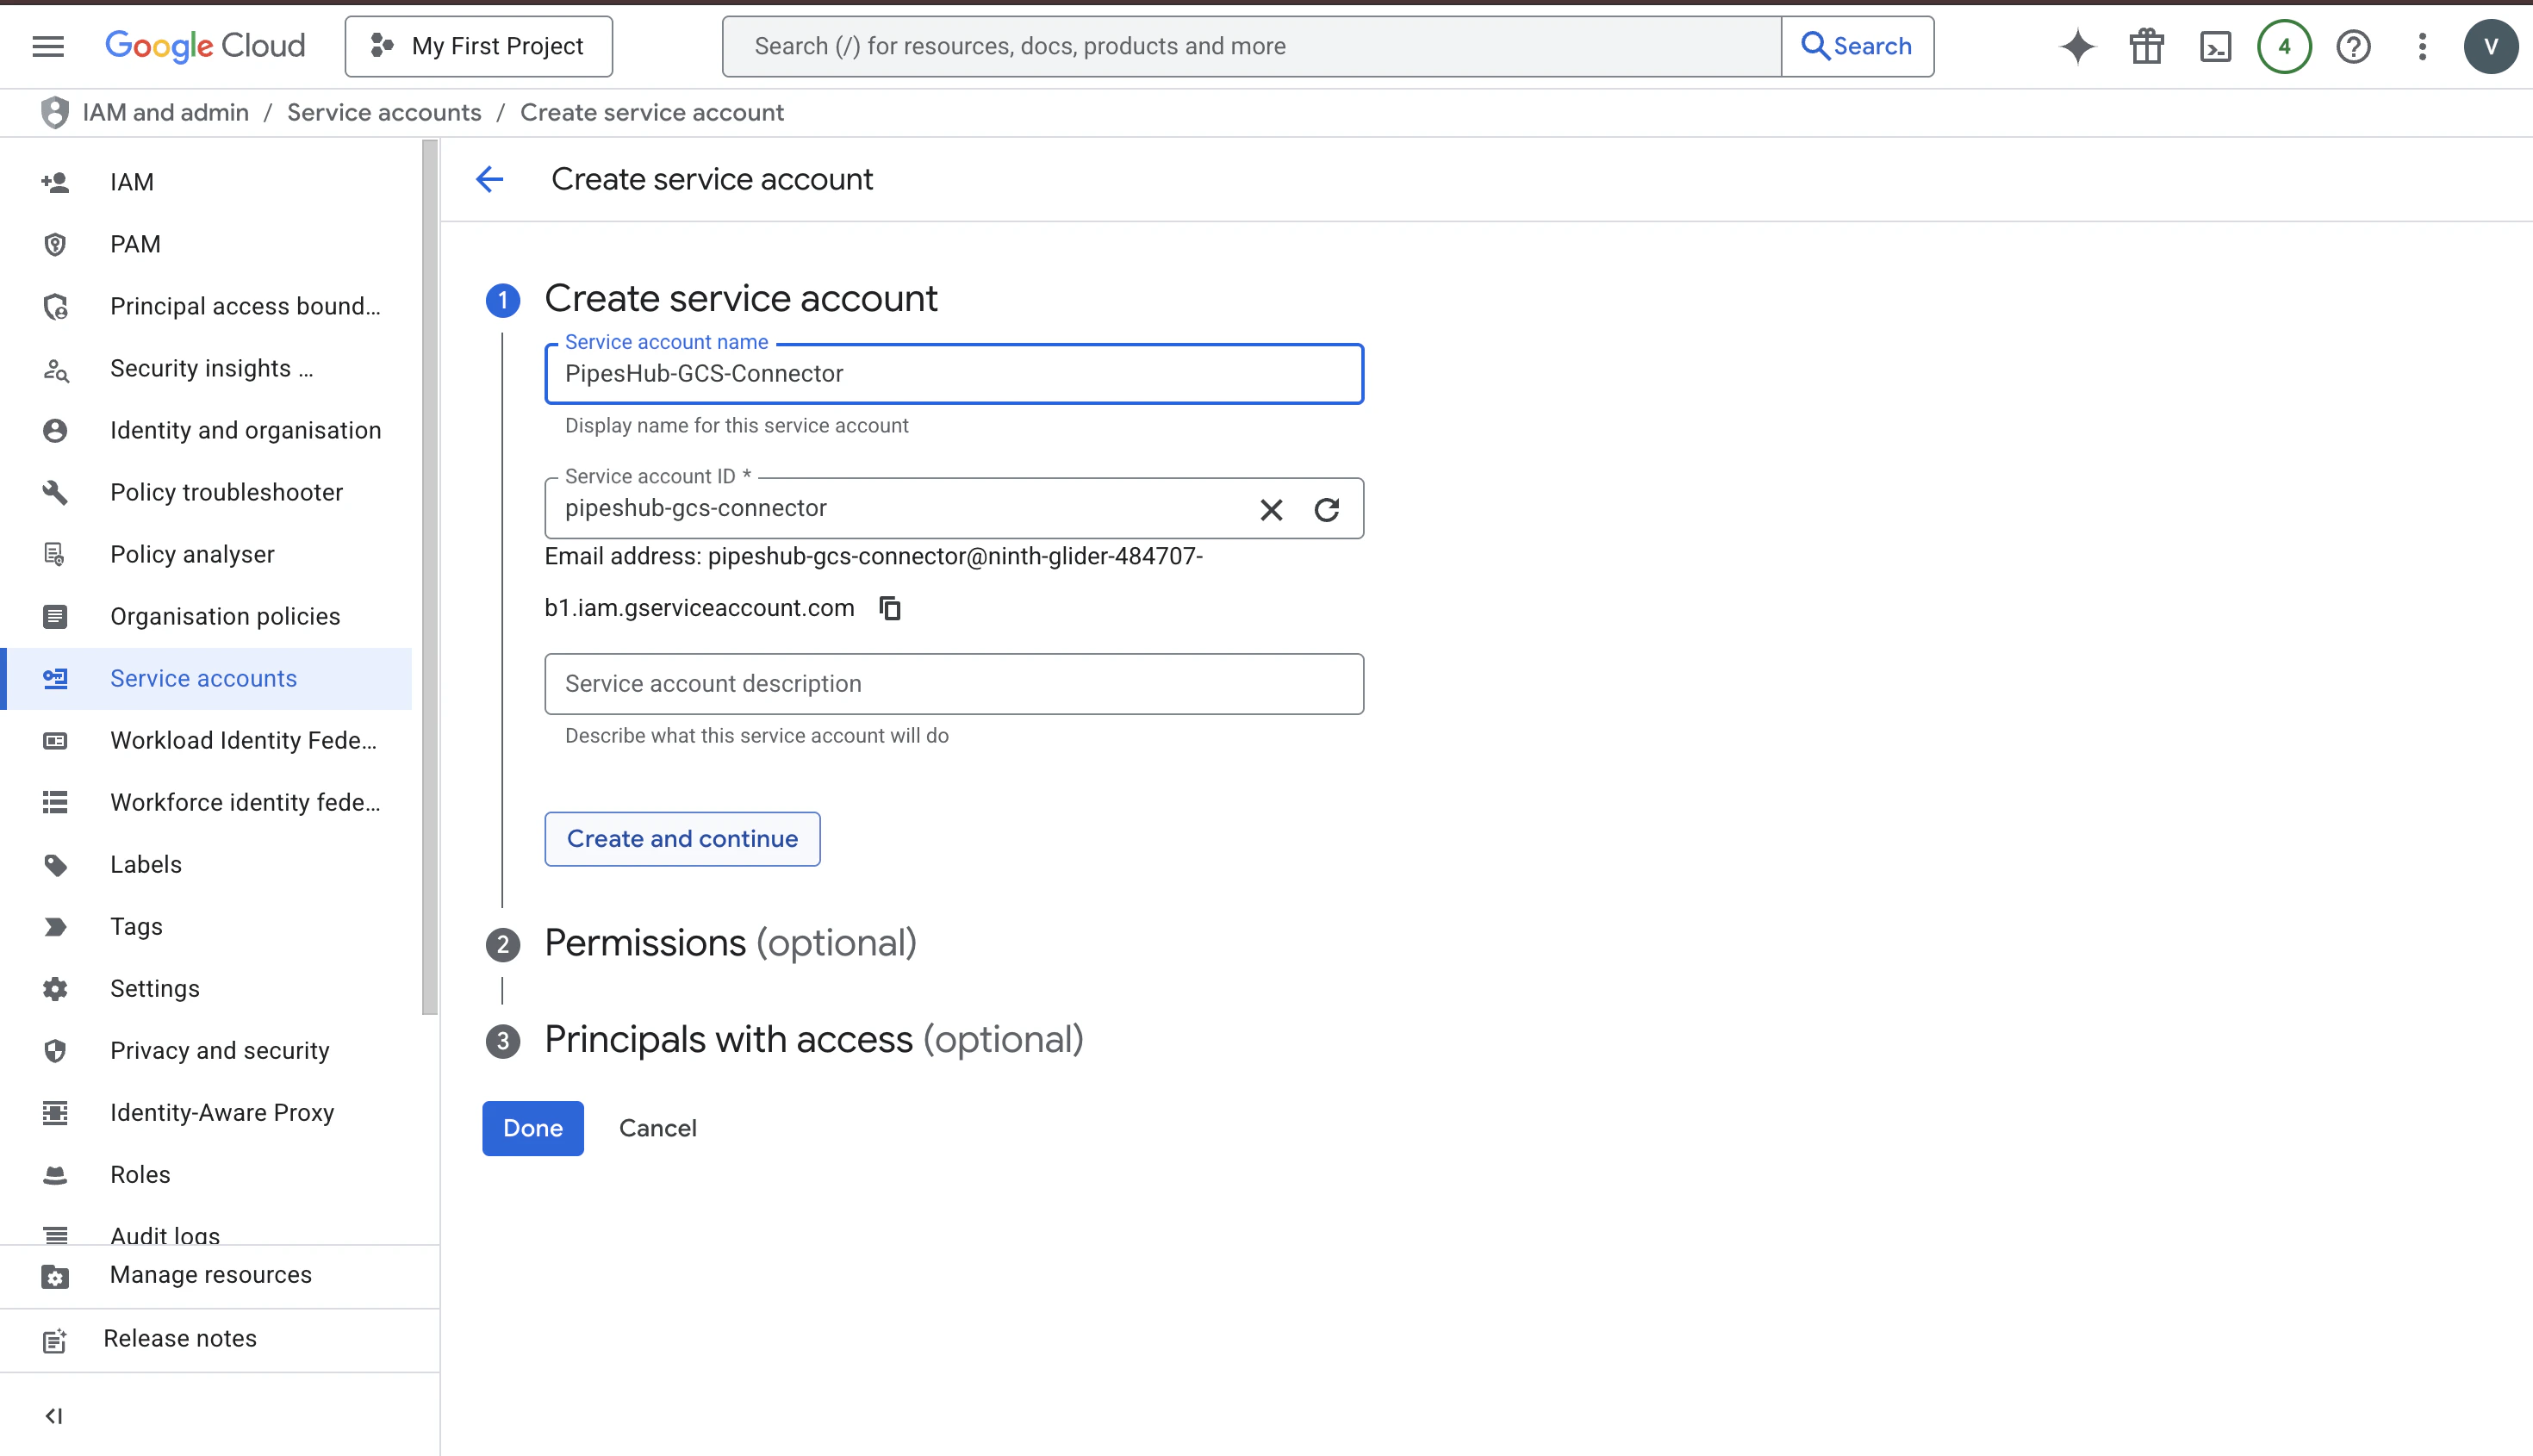Click the Organisation policies icon
The height and width of the screenshot is (1456, 2533).
tap(55, 616)
